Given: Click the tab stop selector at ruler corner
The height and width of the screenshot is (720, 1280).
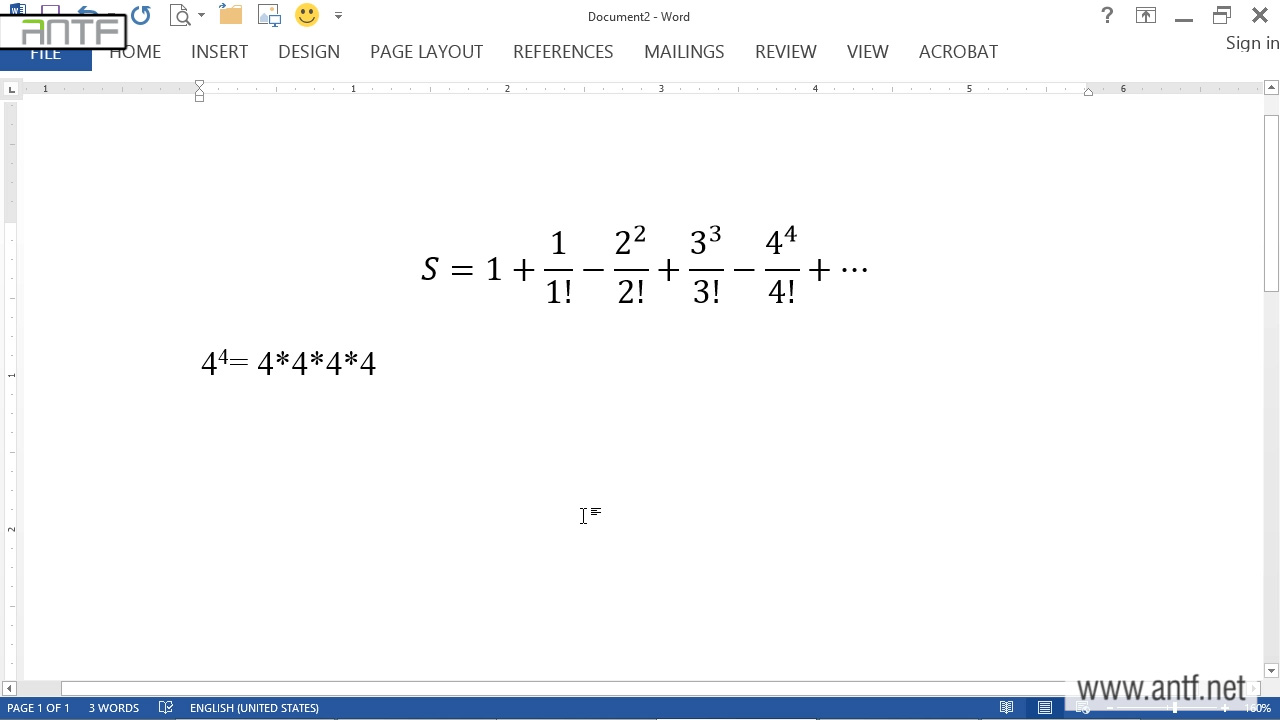Looking at the screenshot, I should pos(11,90).
